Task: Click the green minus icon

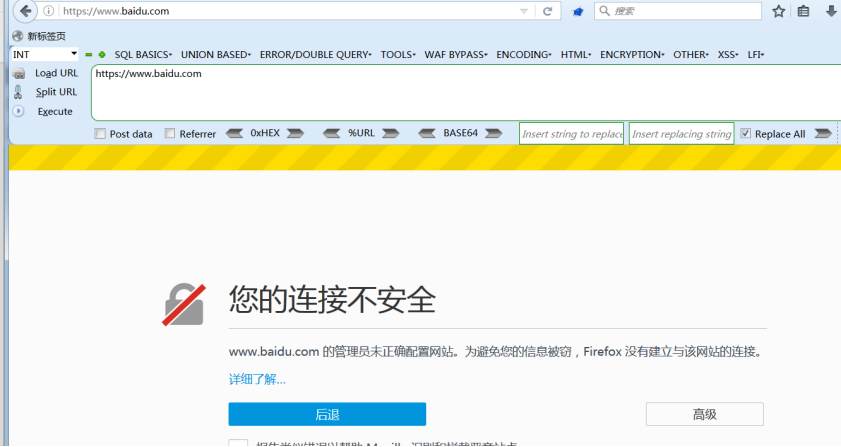Action: pos(88,55)
